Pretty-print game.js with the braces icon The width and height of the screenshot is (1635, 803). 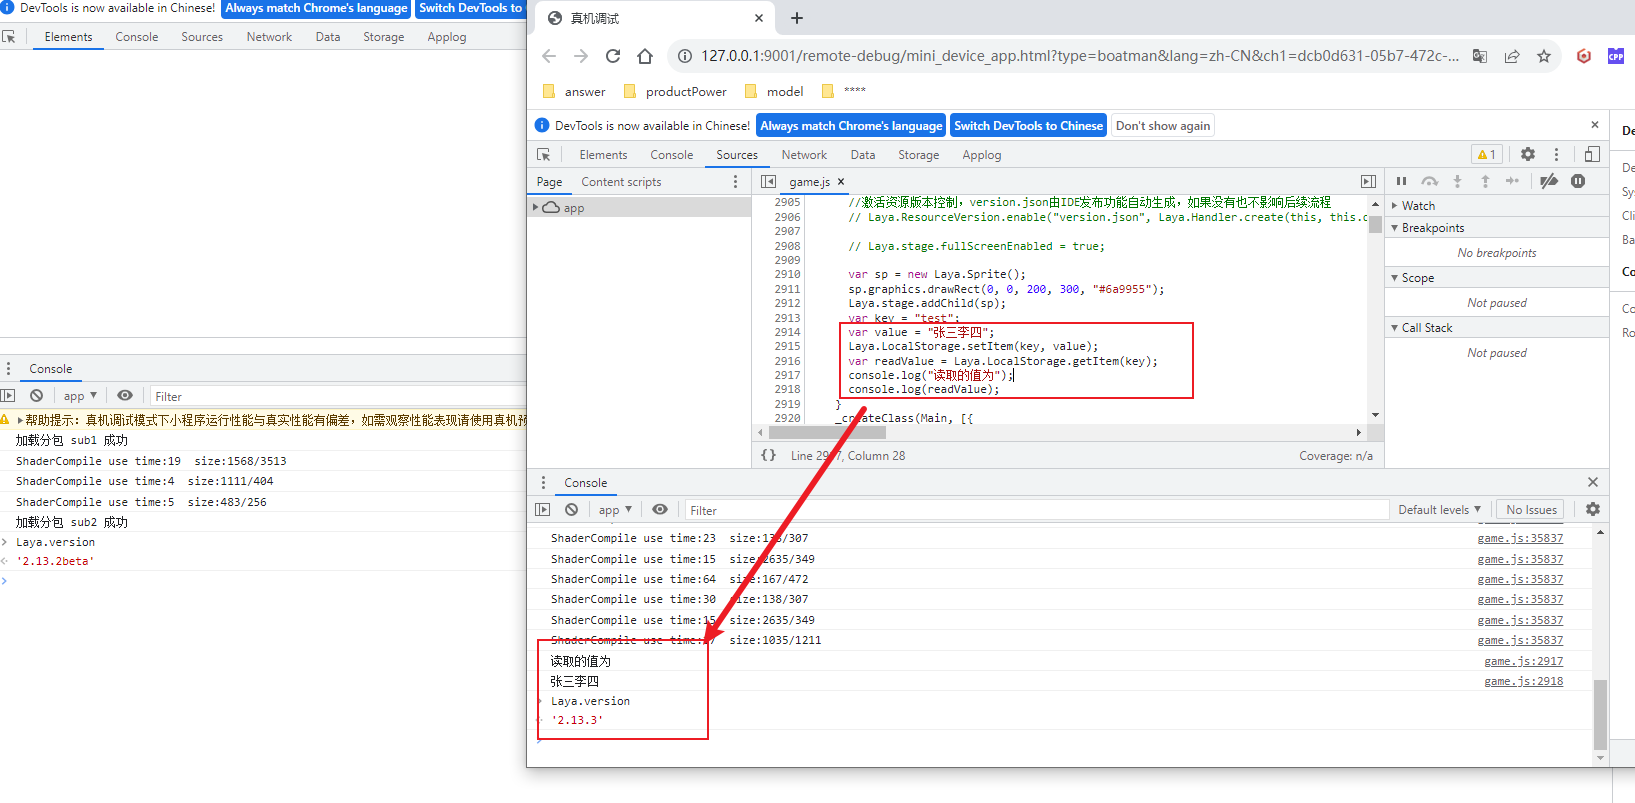coord(768,455)
